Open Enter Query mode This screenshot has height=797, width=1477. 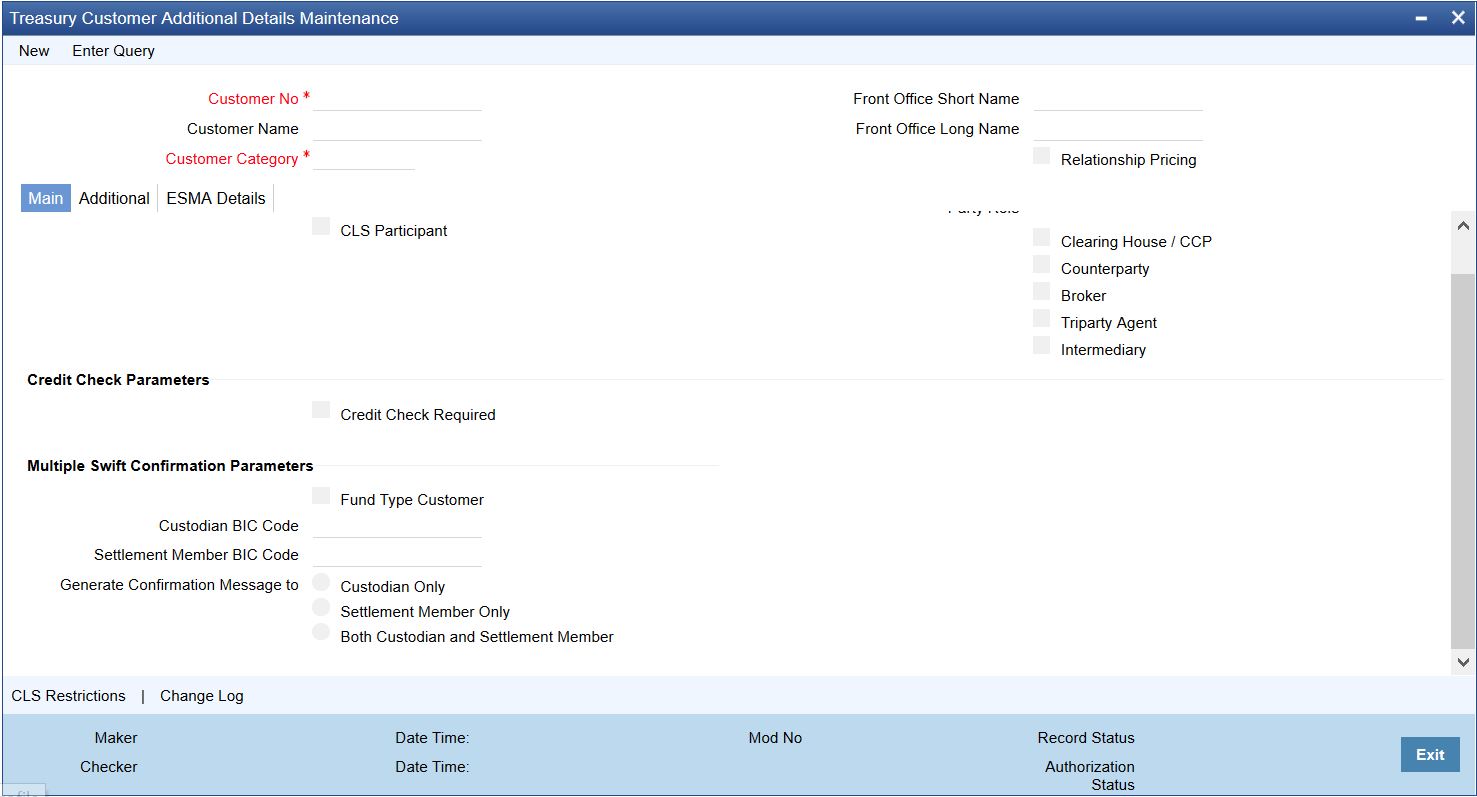coord(113,51)
